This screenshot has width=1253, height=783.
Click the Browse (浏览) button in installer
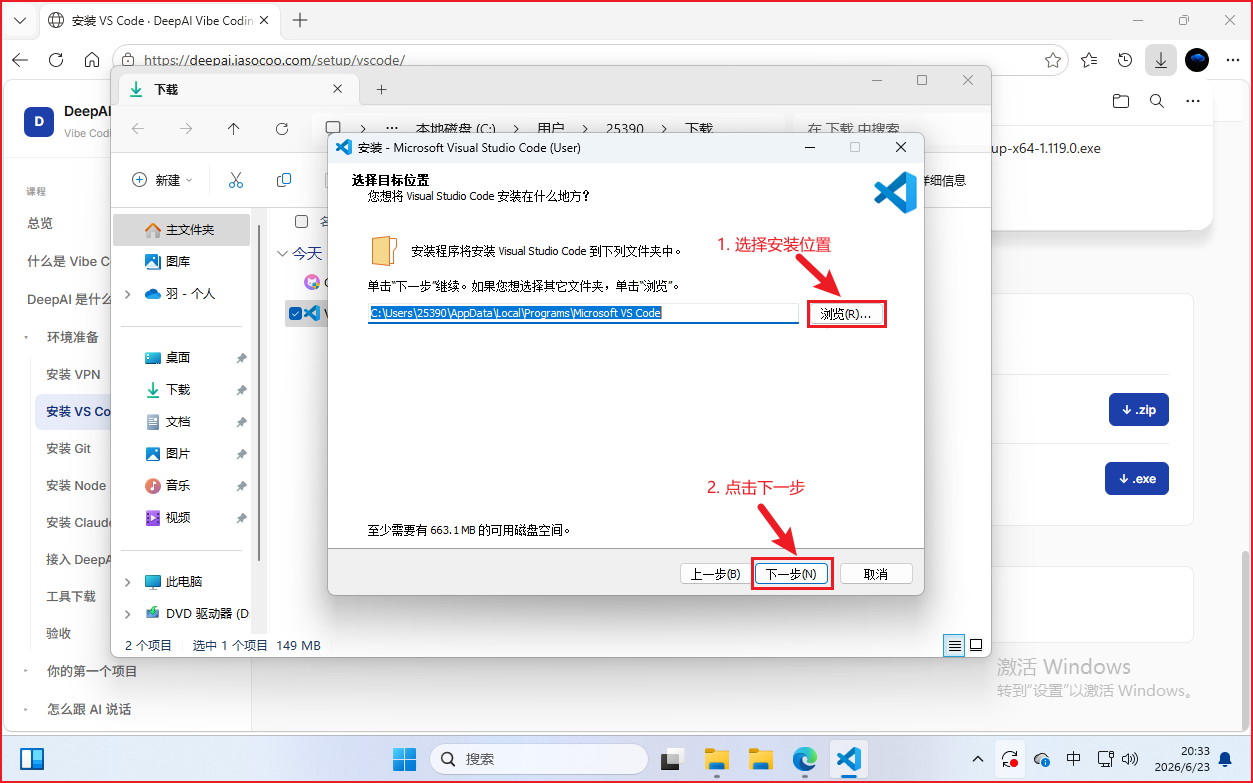[x=846, y=314]
